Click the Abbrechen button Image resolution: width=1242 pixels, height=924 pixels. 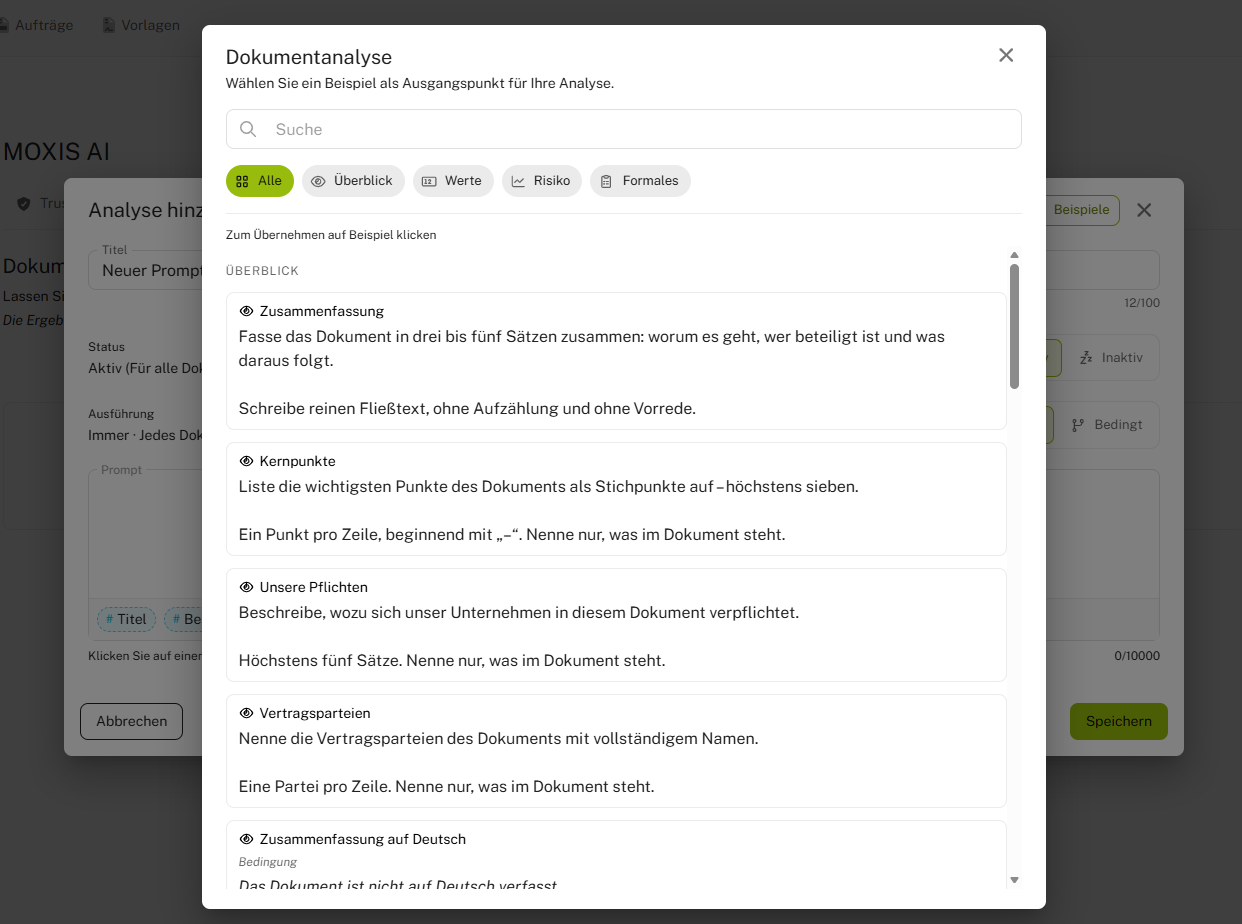pyautogui.click(x=131, y=721)
